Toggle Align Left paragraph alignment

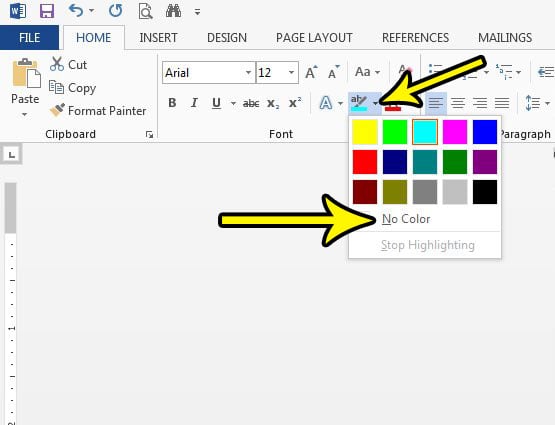pyautogui.click(x=435, y=103)
